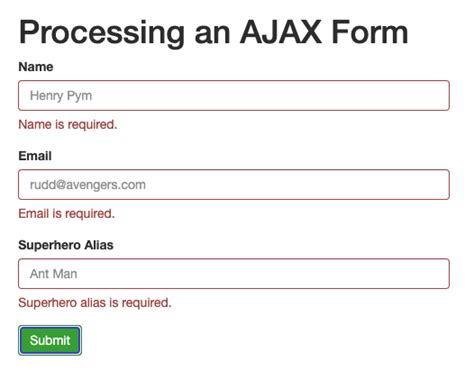Click the word 'Form' in the heading
The height and width of the screenshot is (370, 474).
[x=370, y=32]
